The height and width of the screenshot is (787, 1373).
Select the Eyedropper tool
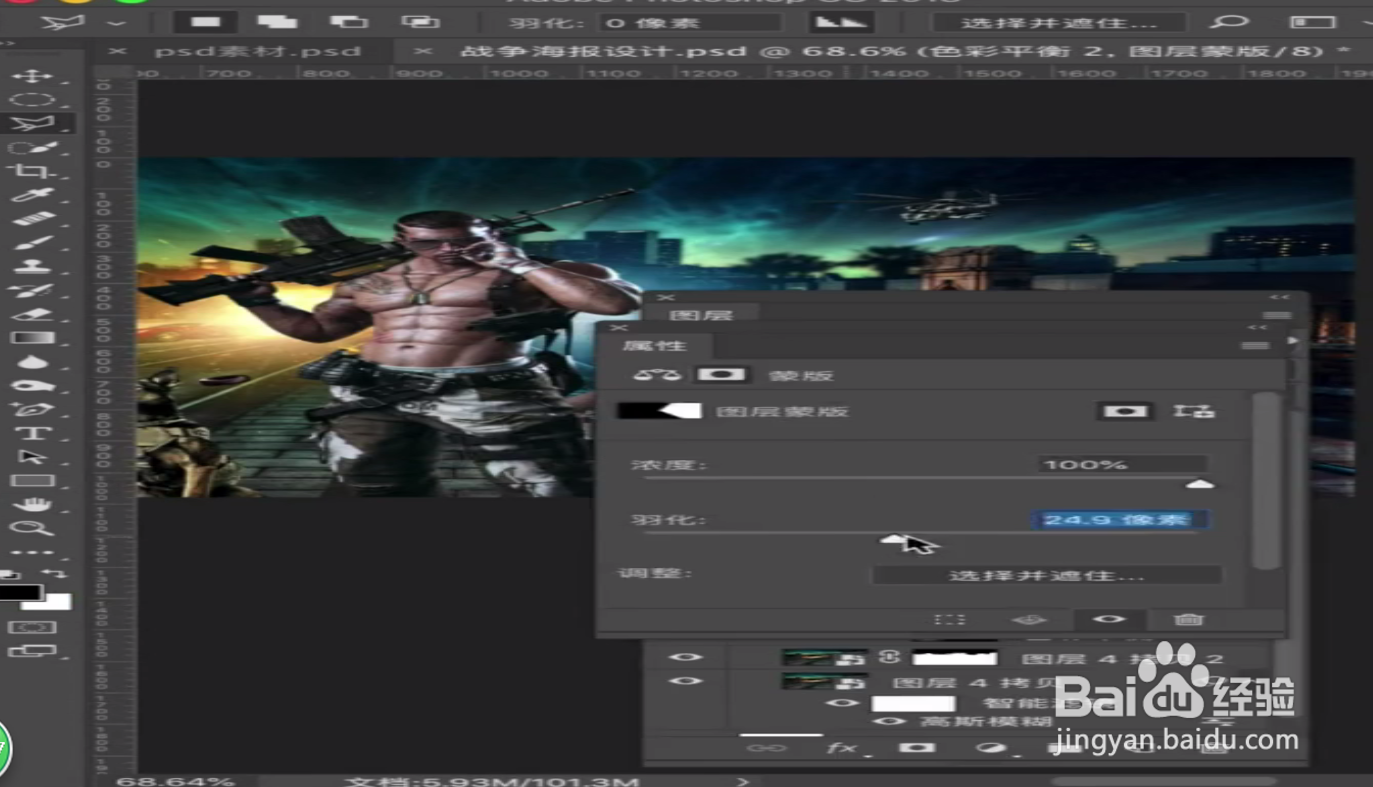coord(32,195)
